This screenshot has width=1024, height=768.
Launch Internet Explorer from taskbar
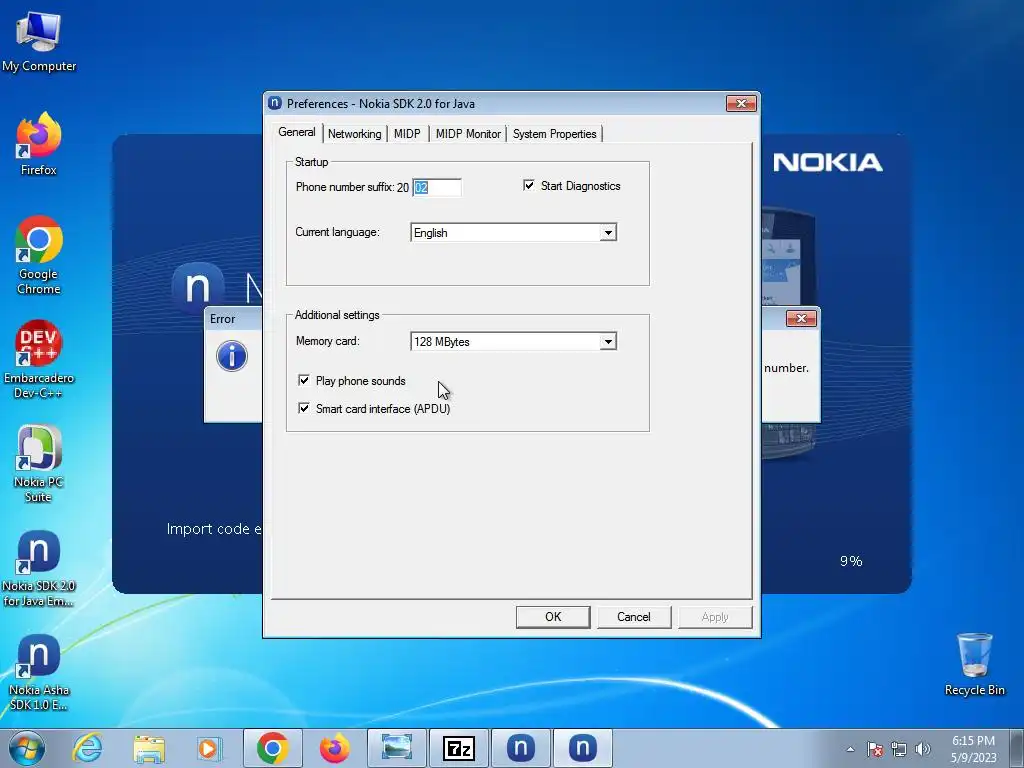[x=88, y=748]
